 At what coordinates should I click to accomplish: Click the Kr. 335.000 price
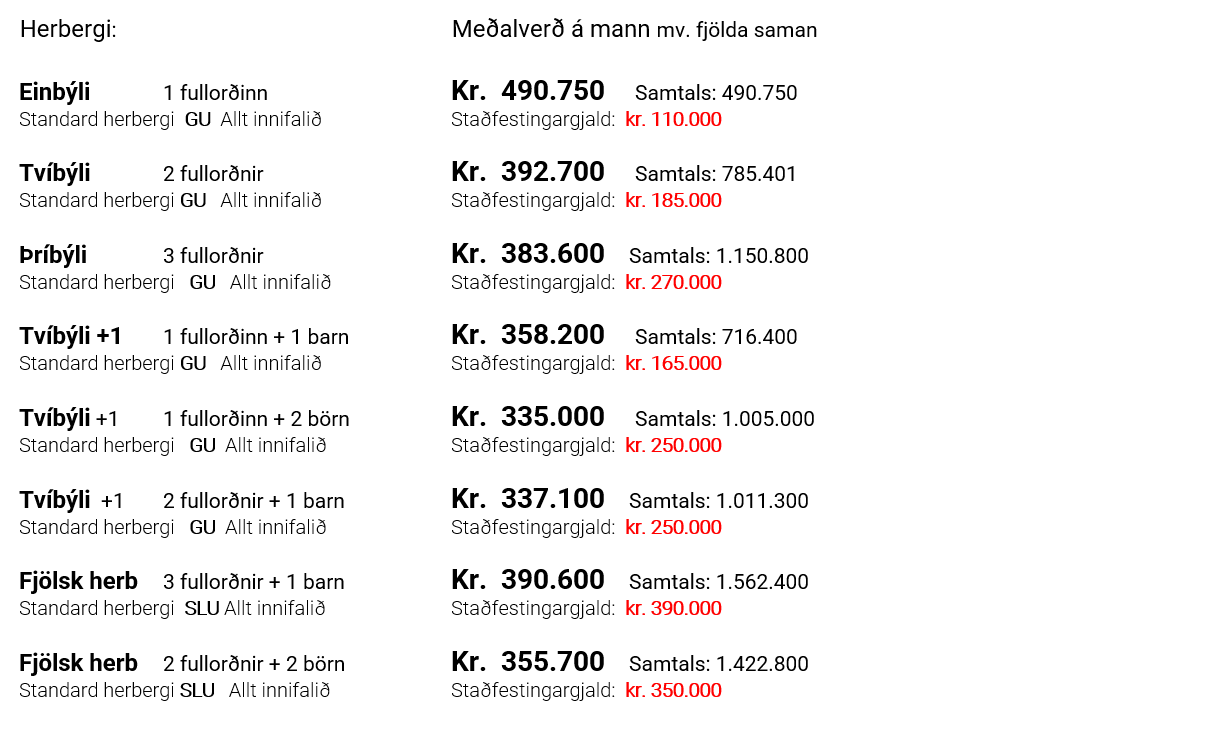tap(528, 416)
